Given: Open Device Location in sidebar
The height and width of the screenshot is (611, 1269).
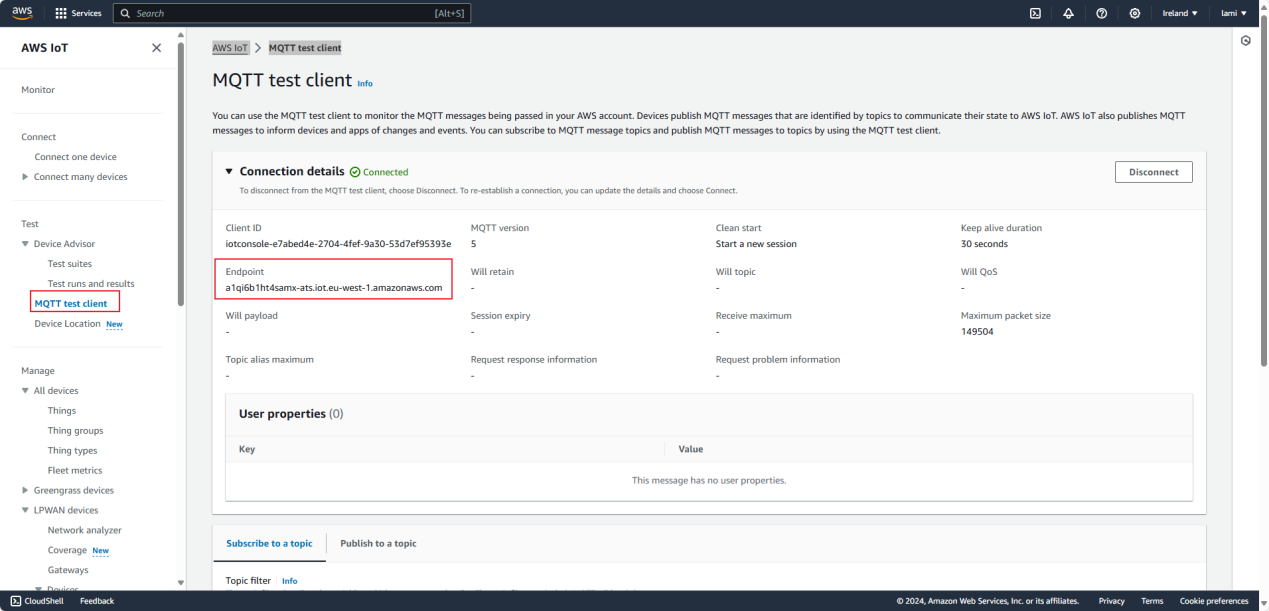Looking at the screenshot, I should pyautogui.click(x=67, y=324).
